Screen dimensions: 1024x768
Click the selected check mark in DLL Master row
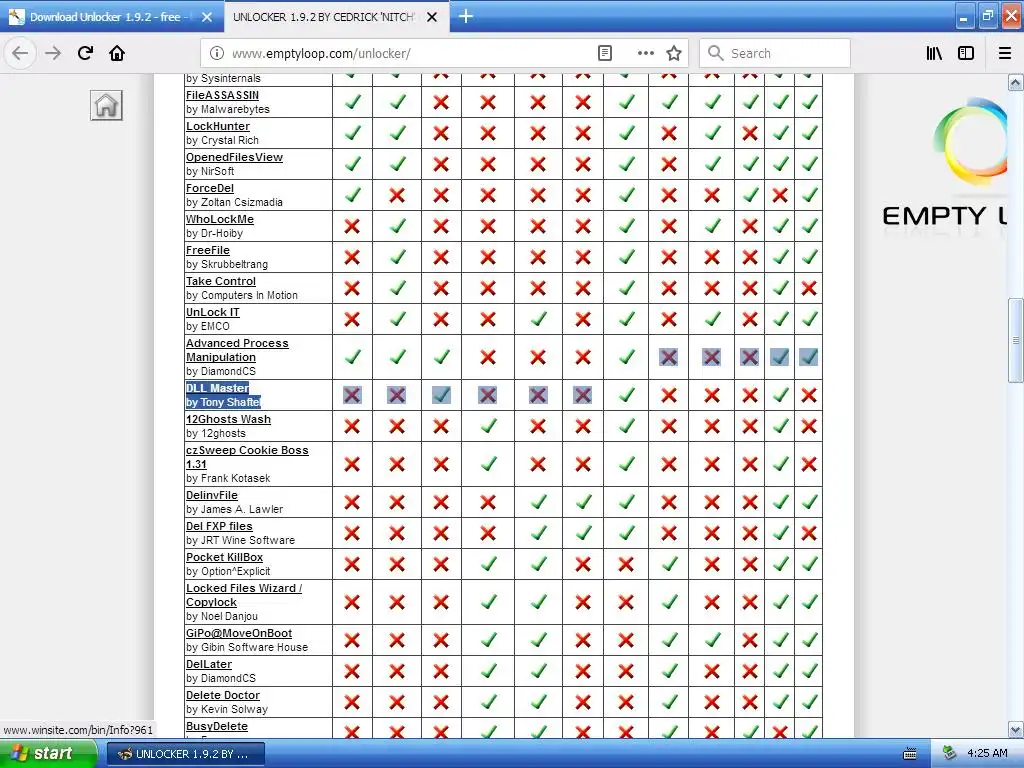coord(441,394)
